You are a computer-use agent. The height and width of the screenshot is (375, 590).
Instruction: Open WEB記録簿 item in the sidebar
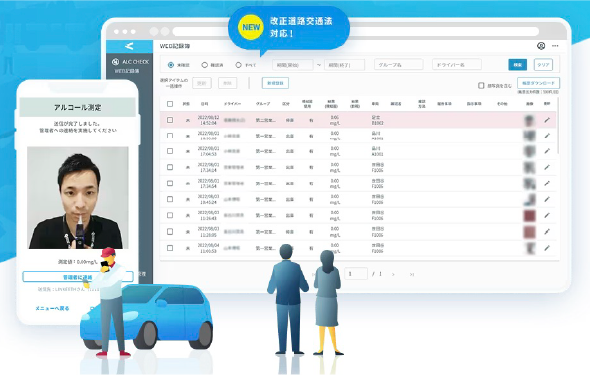click(126, 71)
